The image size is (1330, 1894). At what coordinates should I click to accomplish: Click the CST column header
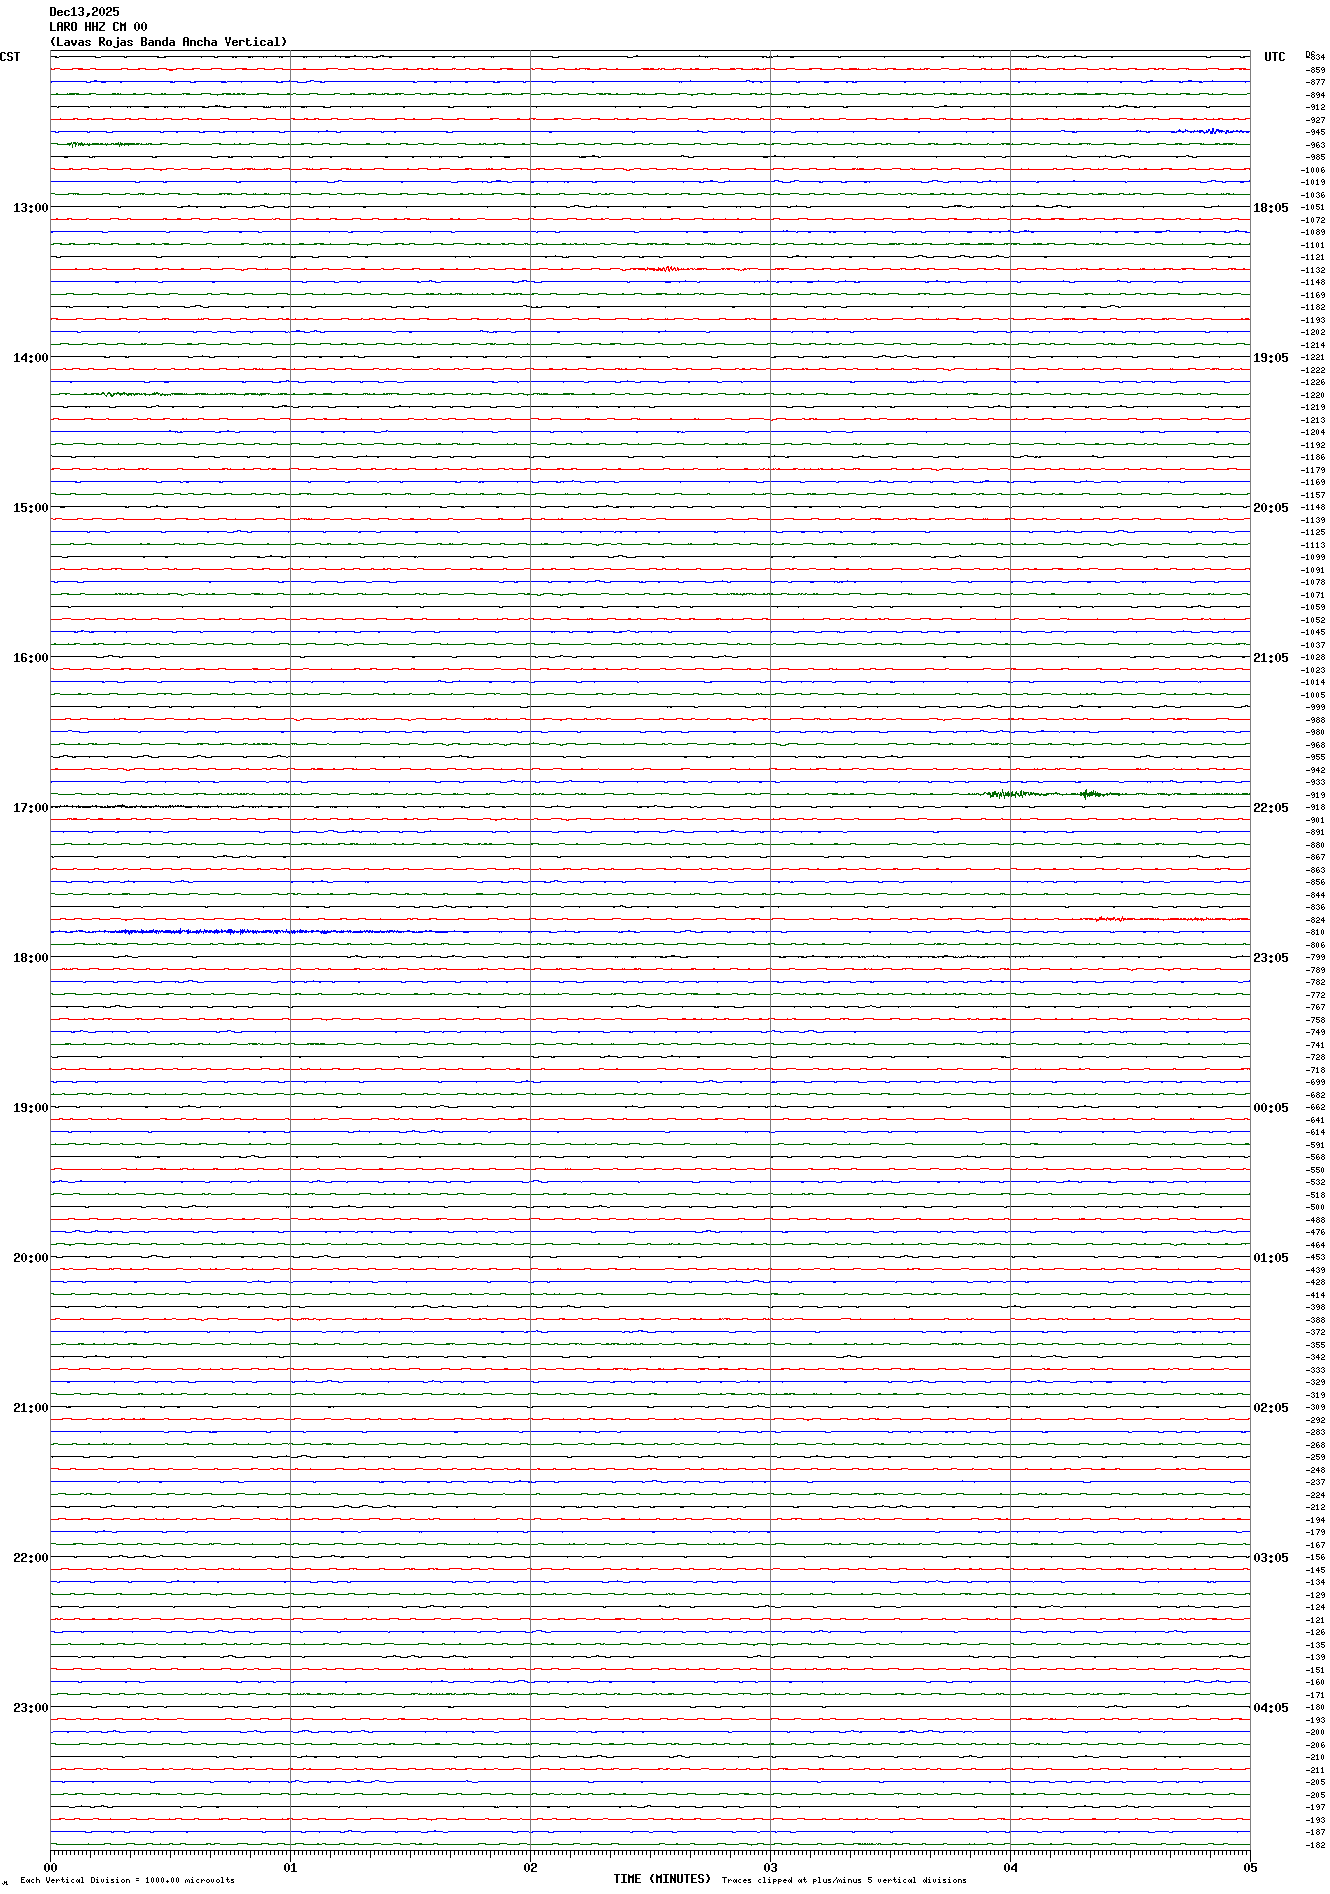(x=10, y=57)
